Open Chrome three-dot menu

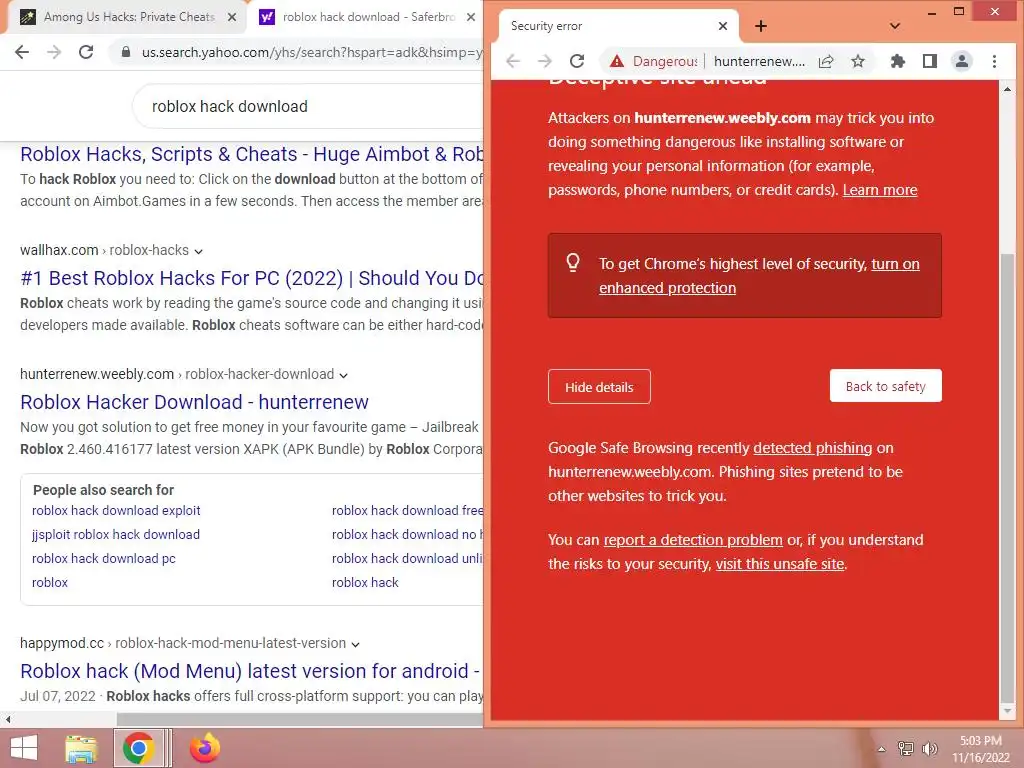(x=994, y=61)
